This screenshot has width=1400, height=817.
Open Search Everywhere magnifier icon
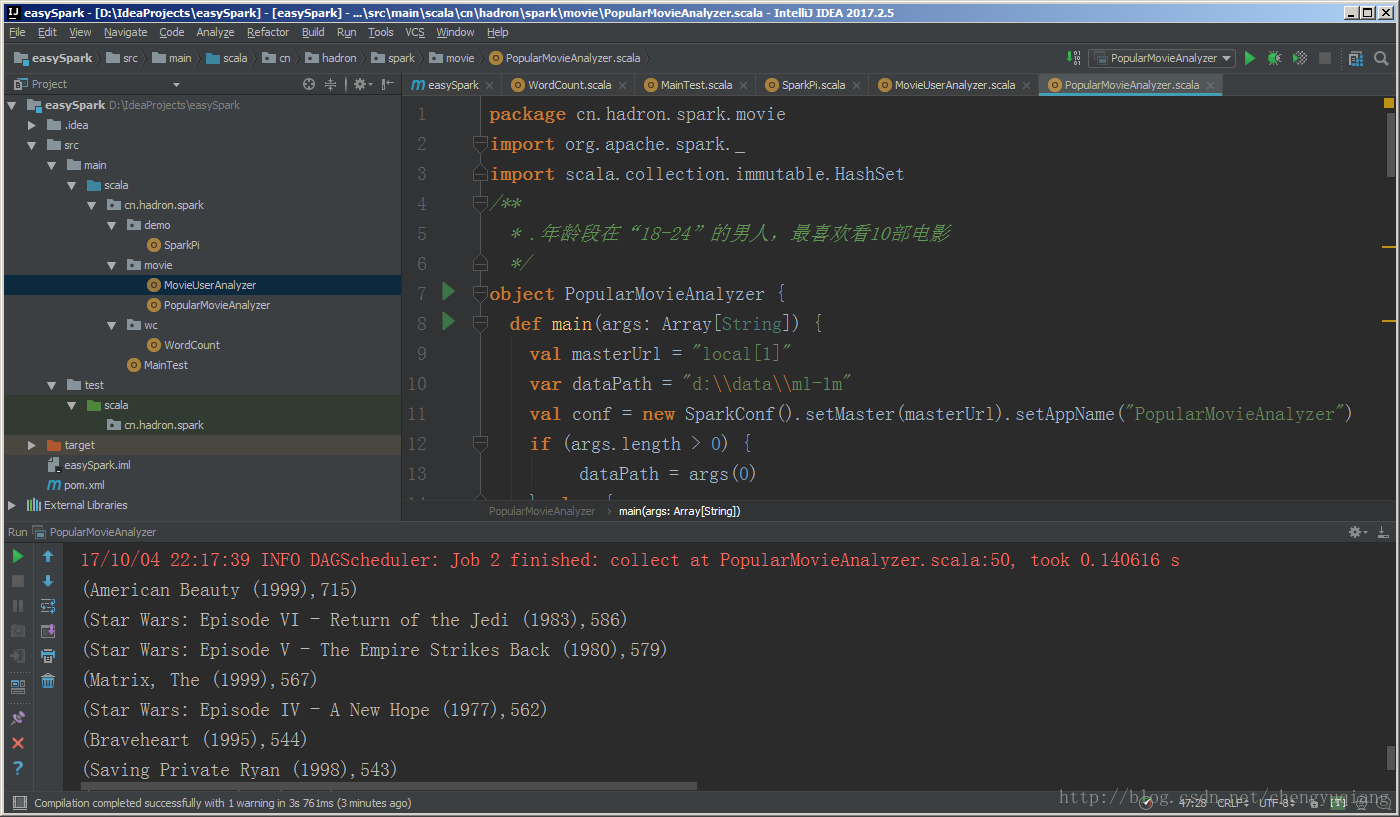[1381, 58]
